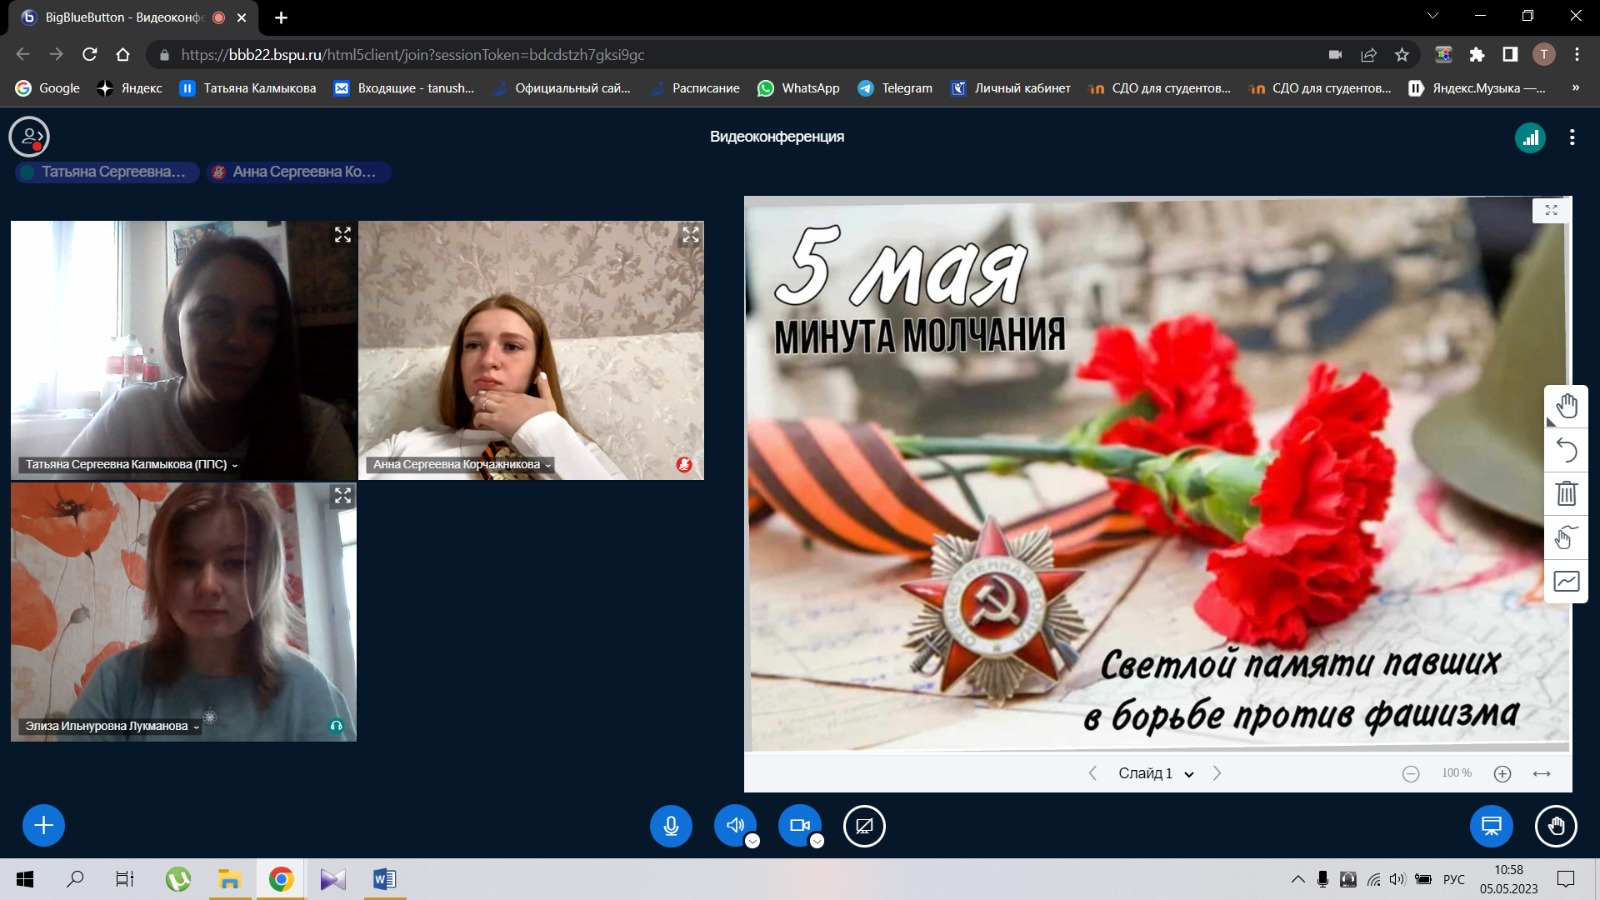Open the users and messages panel toggle

[x=29, y=137]
